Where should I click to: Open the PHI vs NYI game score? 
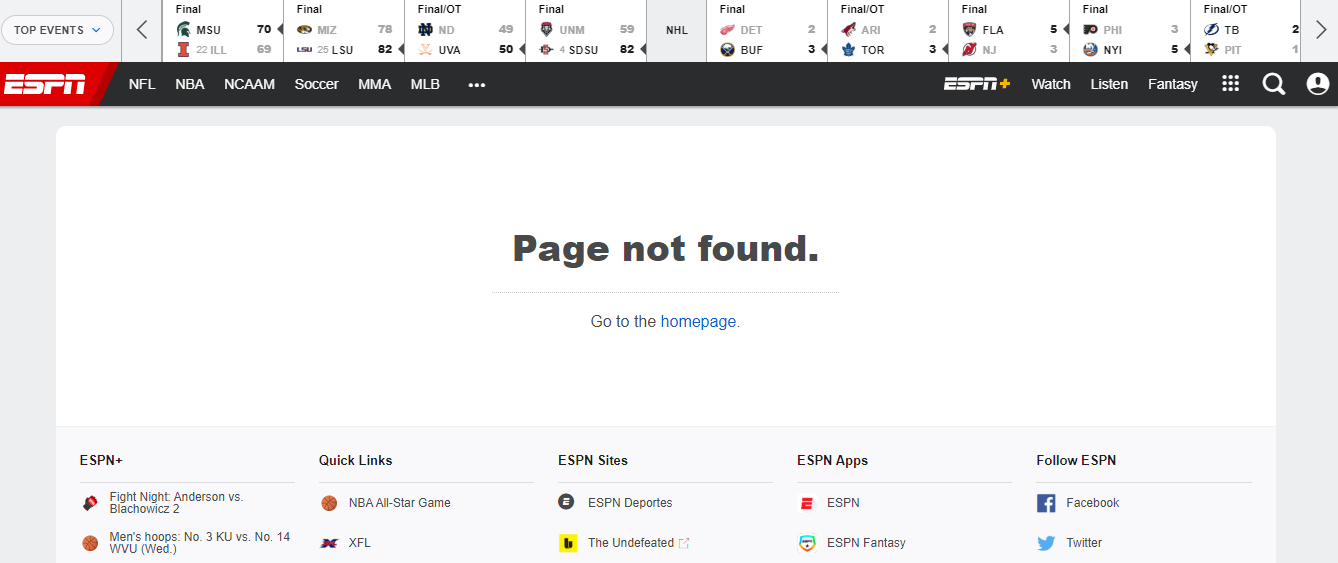pyautogui.click(x=1130, y=31)
